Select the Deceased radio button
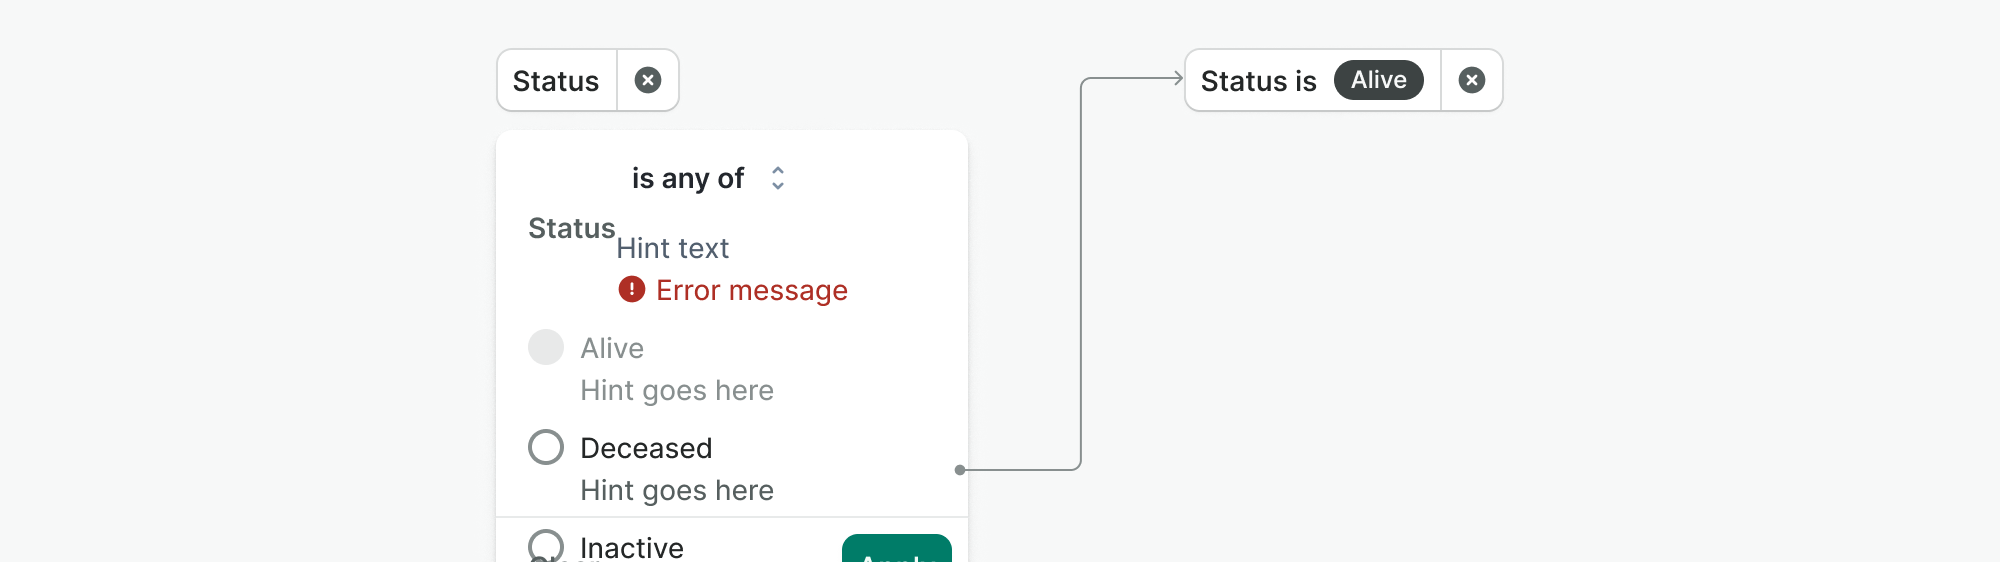Viewport: 2000px width, 562px height. [x=546, y=447]
